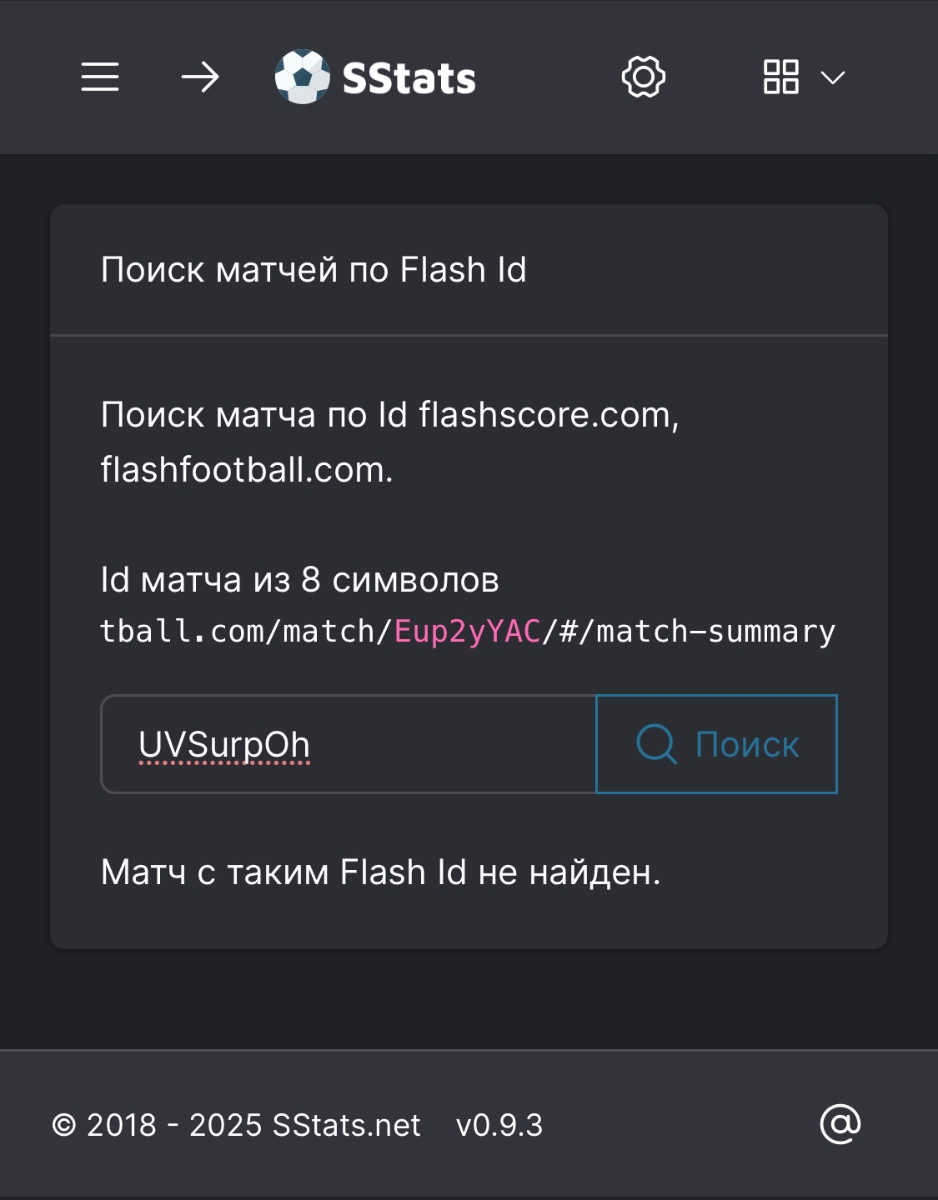The height and width of the screenshot is (1200, 938).
Task: Click the right arrow icon in header
Action: tap(200, 77)
